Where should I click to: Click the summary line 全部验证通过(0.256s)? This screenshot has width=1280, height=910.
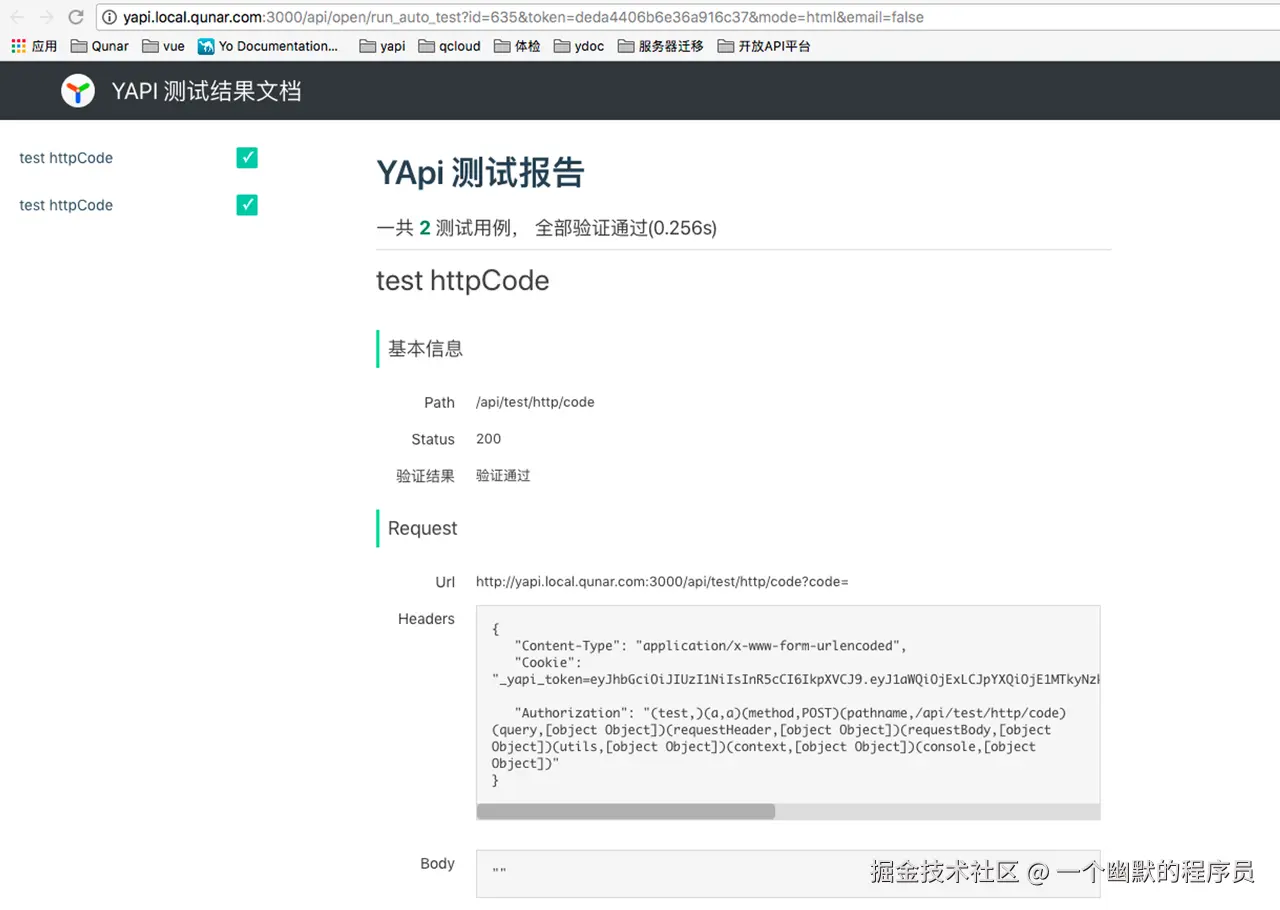coord(626,228)
